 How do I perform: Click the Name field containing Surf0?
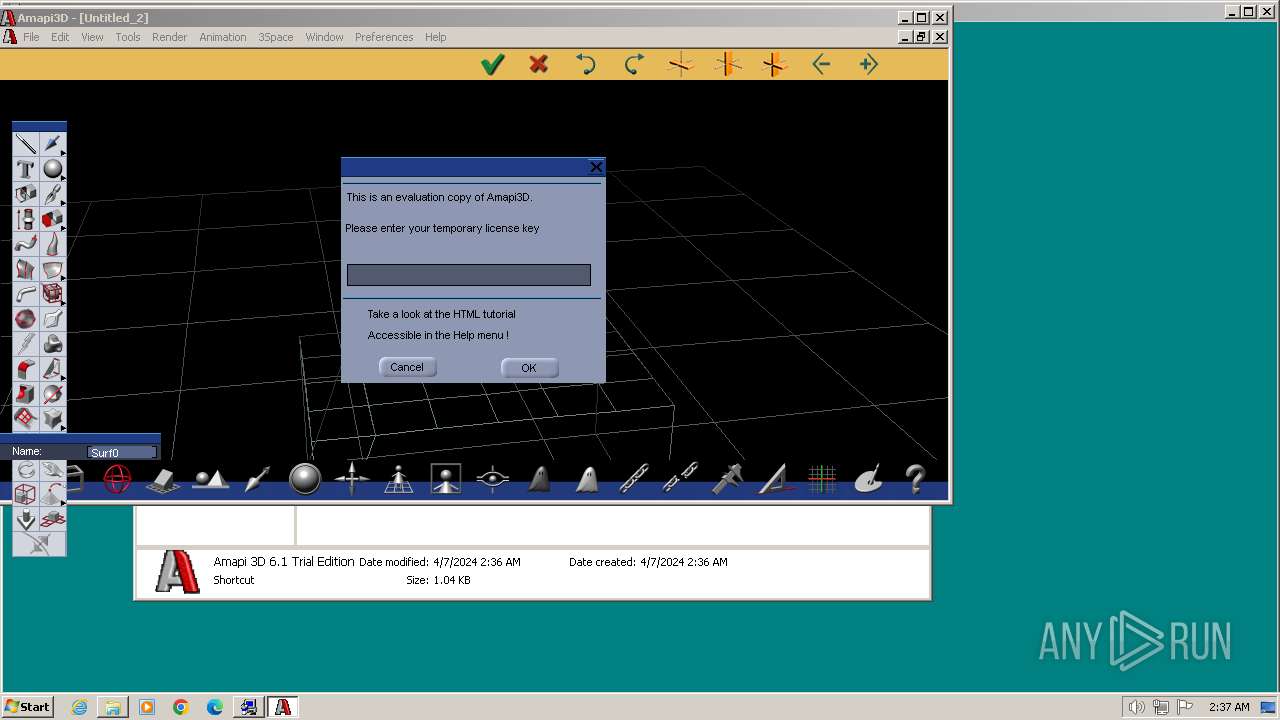tap(122, 453)
